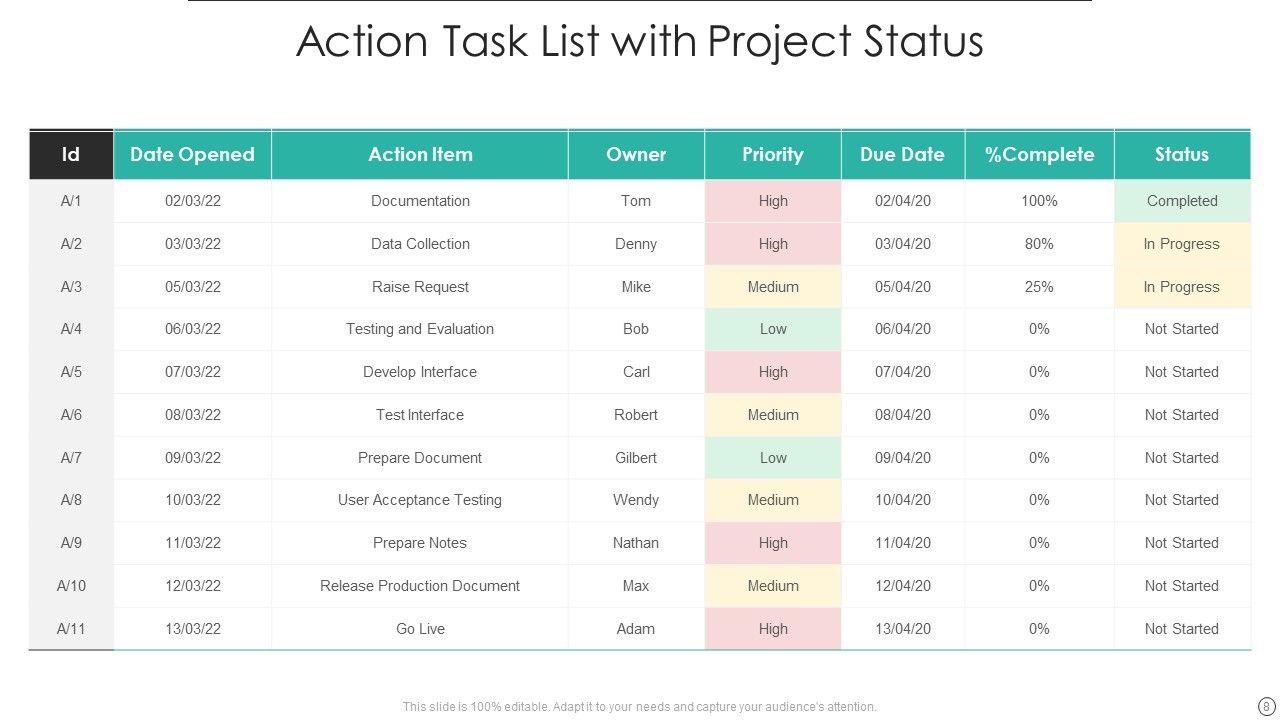Click the Low priority cell for Bob
Image resolution: width=1280 pixels, height=720 pixels.
(x=773, y=329)
